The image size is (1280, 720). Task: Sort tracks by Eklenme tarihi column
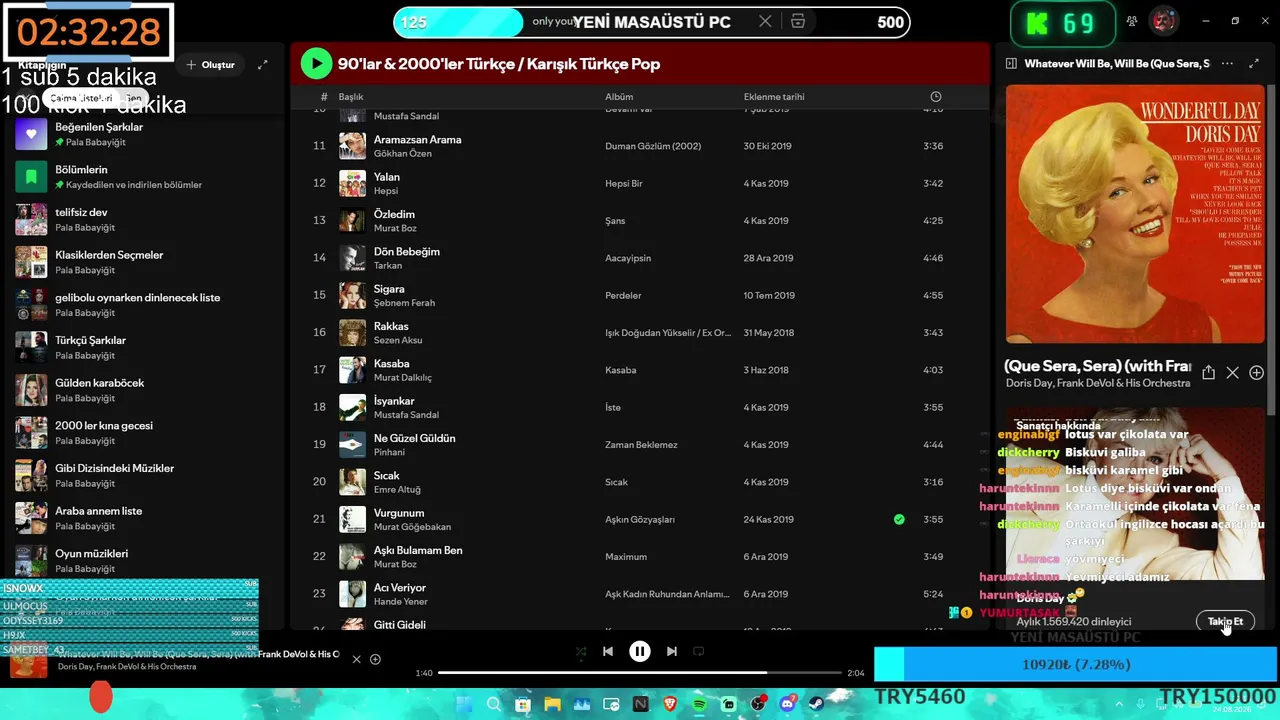(774, 97)
